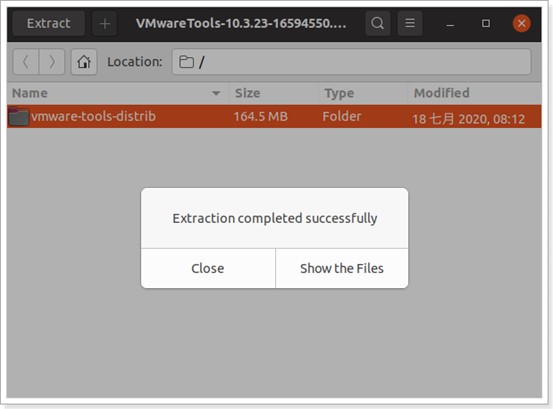Go forward with the right arrow
The image size is (553, 409).
(x=52, y=62)
